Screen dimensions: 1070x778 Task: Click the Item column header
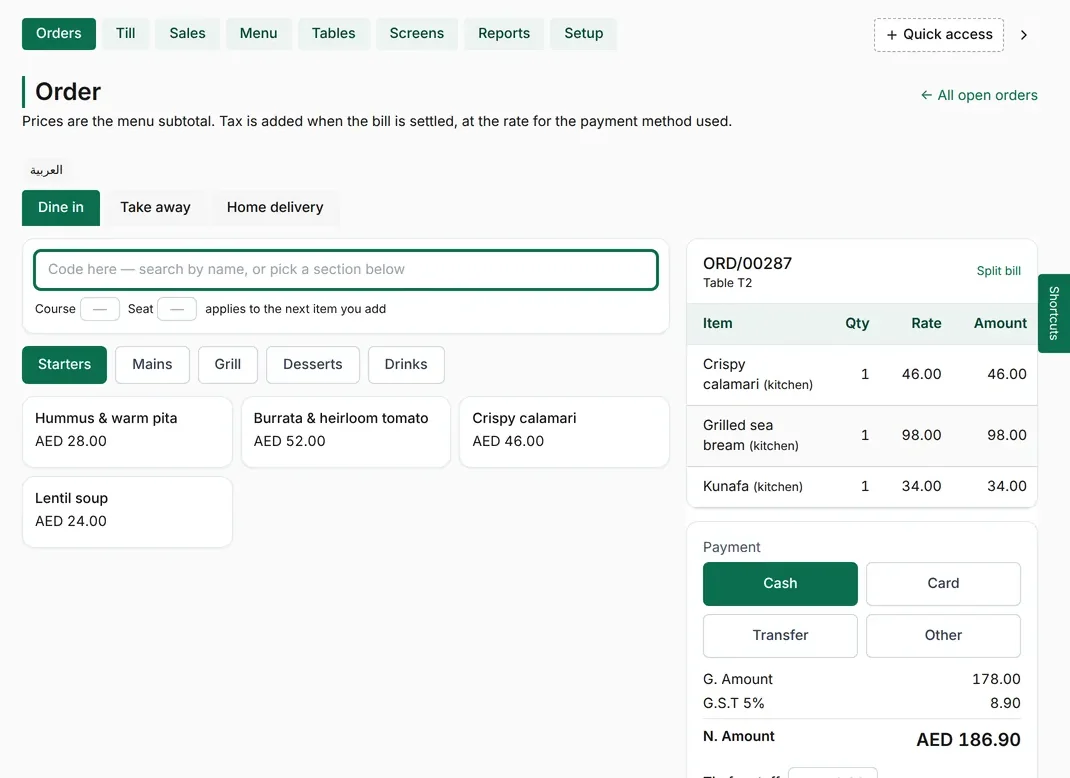[717, 323]
